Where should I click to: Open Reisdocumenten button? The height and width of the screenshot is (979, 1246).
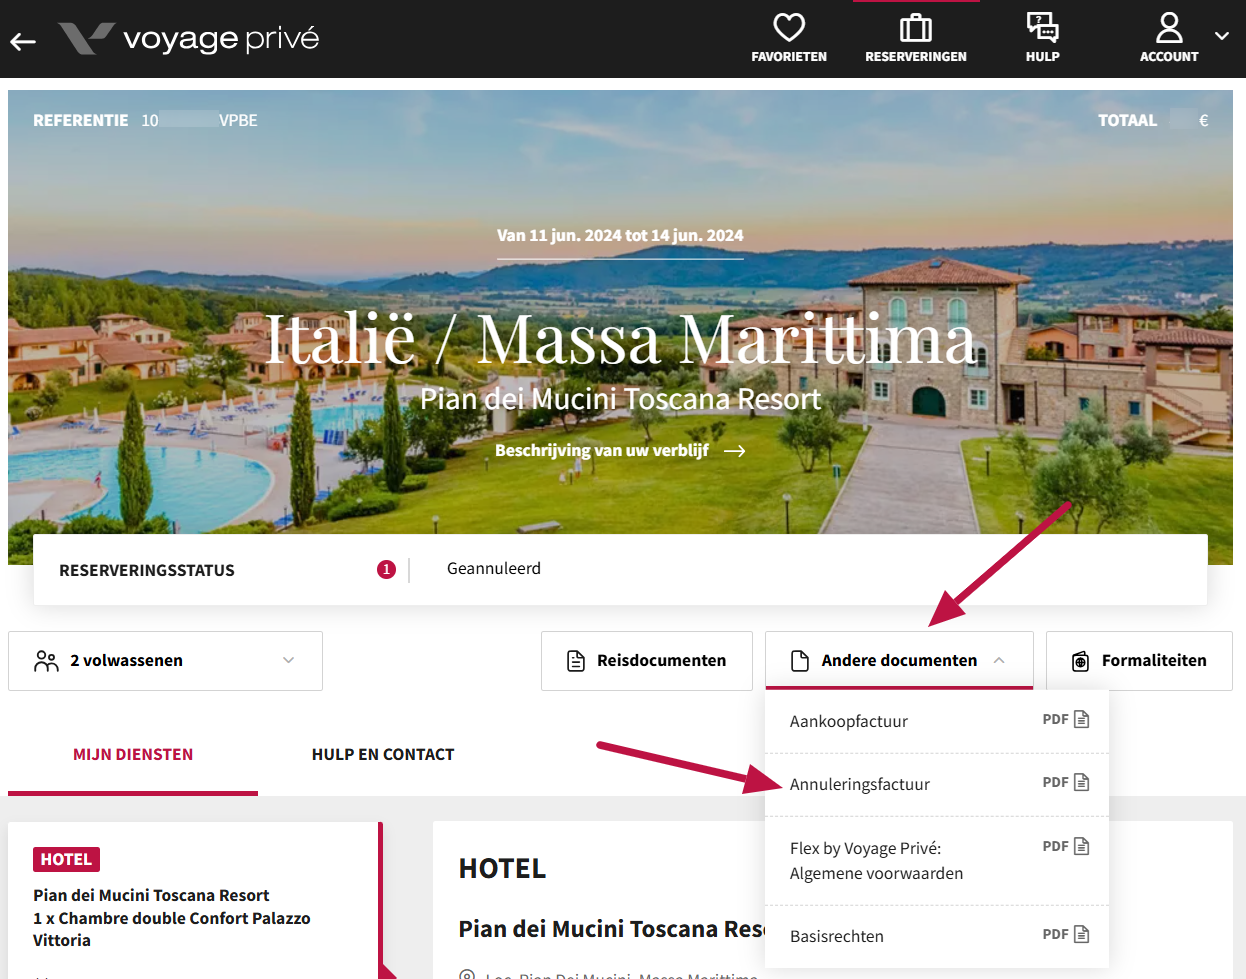point(647,661)
